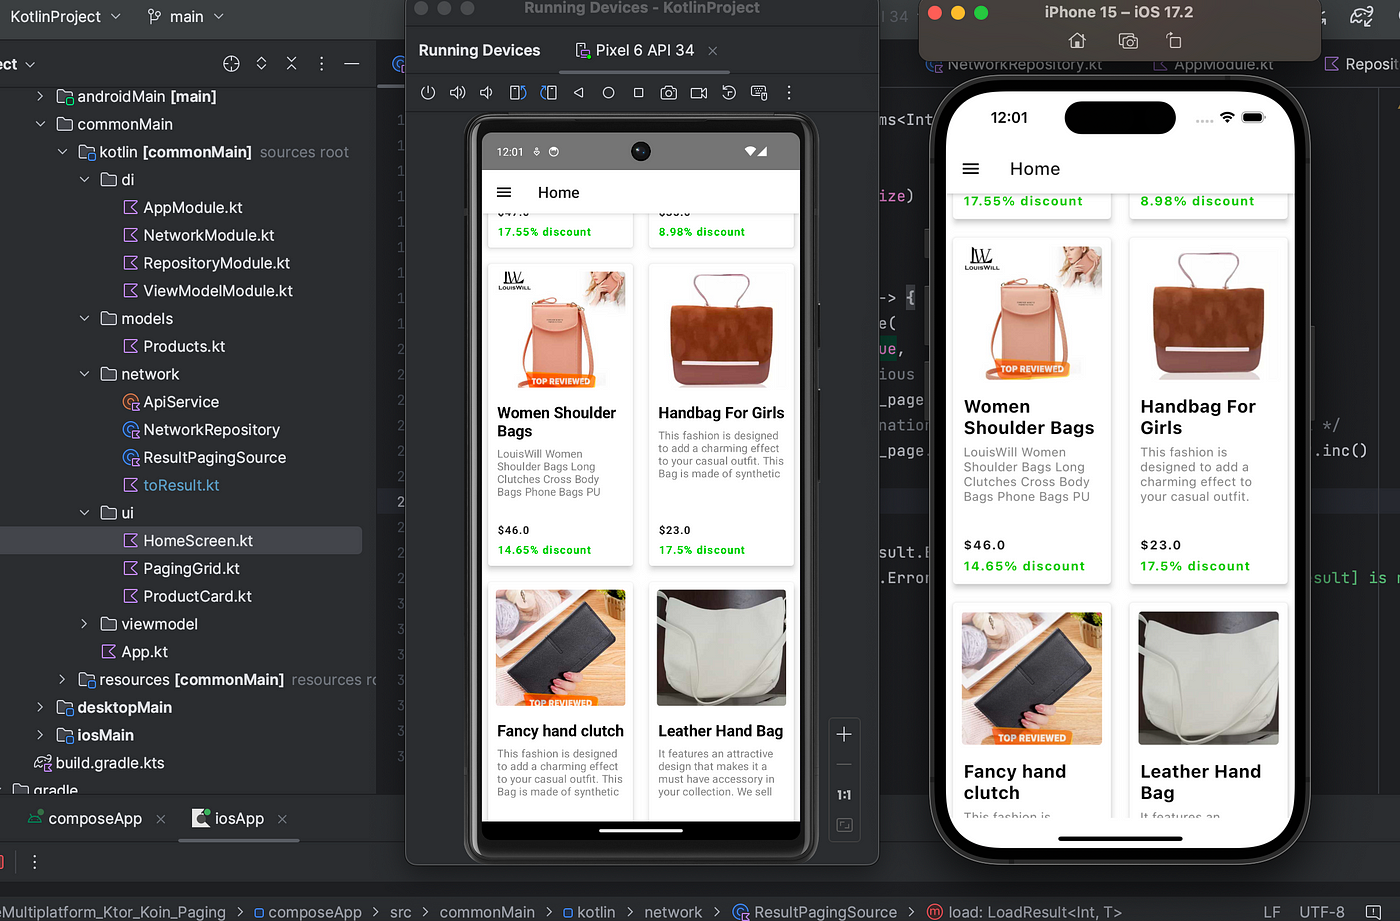This screenshot has width=1400, height=921.
Task: Expand the androidMain folder
Action: click(40, 97)
